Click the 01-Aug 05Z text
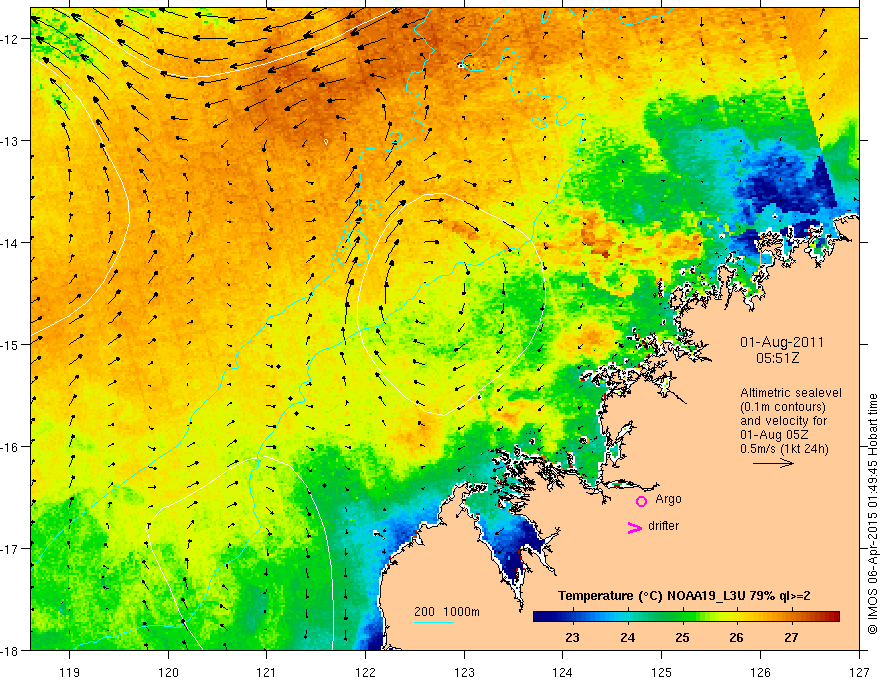880x680 pixels. (x=774, y=435)
